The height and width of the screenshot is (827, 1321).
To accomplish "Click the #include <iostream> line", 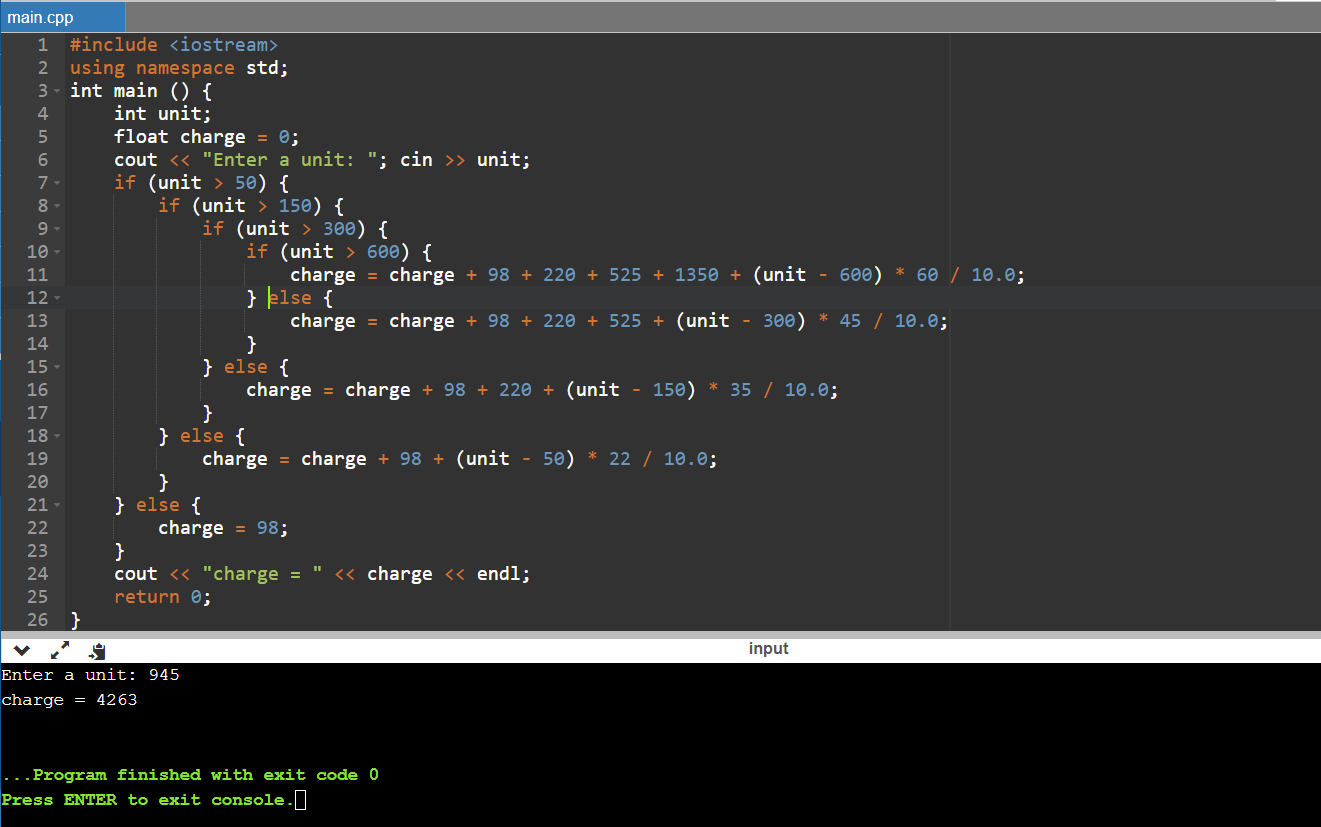I will [173, 45].
